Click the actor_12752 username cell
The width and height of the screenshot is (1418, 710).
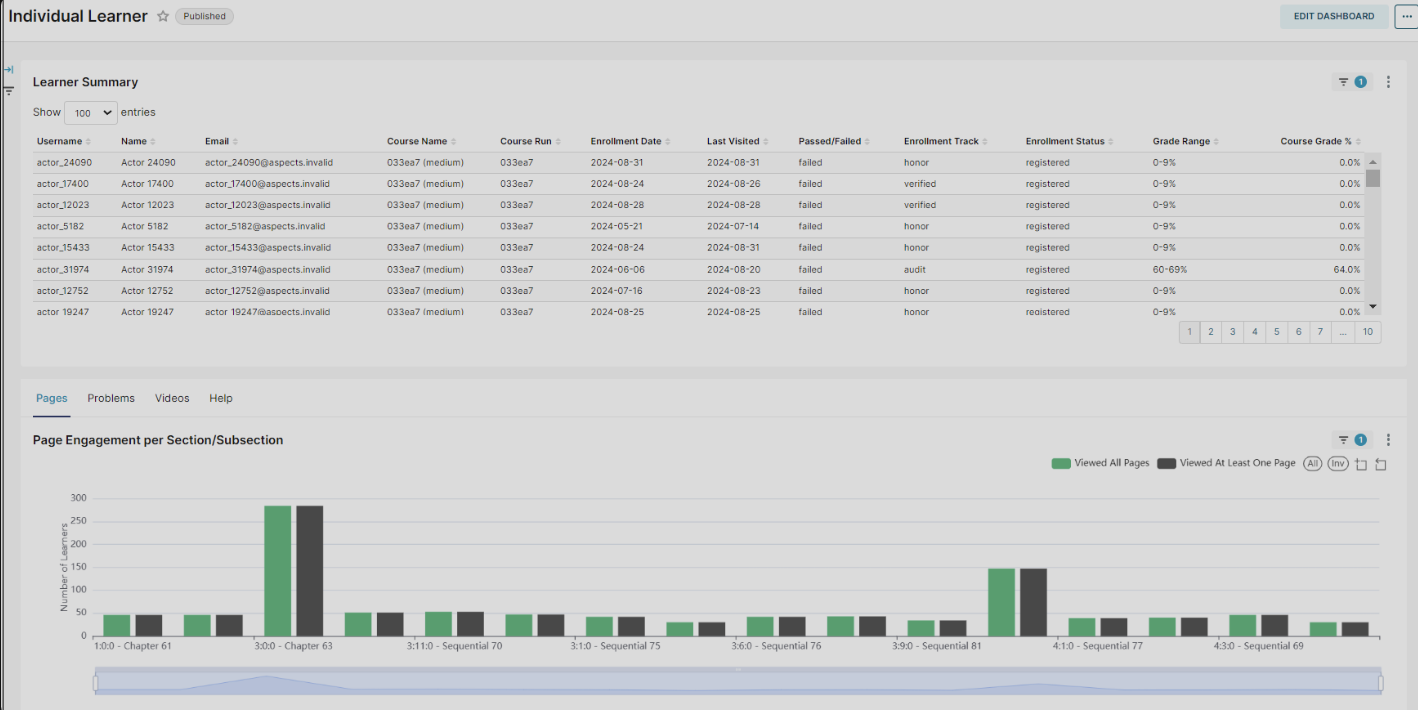pyautogui.click(x=64, y=291)
